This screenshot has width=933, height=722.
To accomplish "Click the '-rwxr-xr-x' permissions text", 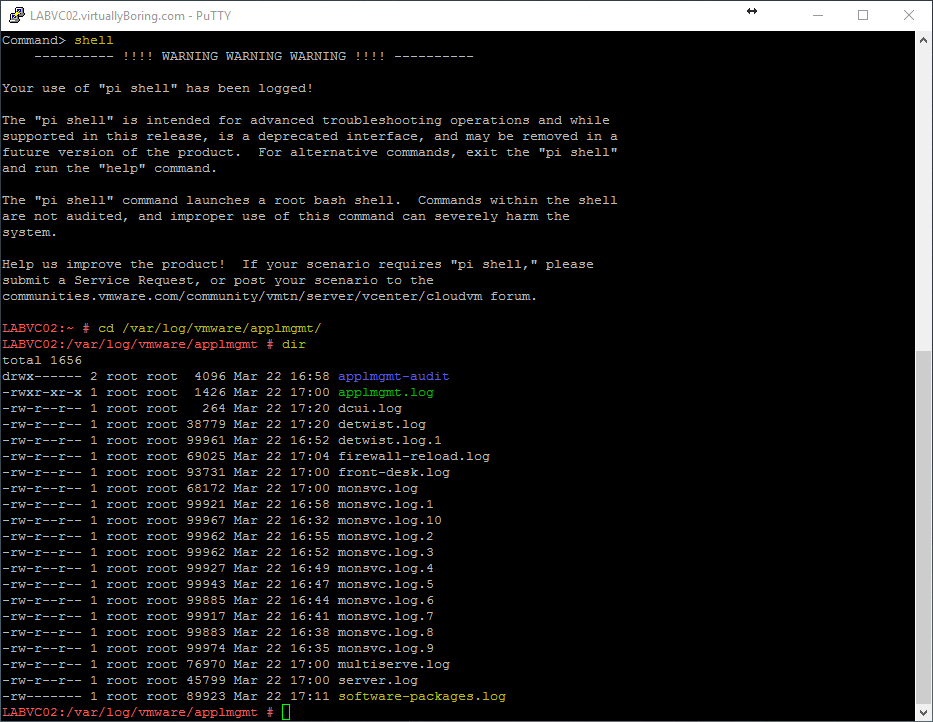I will [42, 392].
